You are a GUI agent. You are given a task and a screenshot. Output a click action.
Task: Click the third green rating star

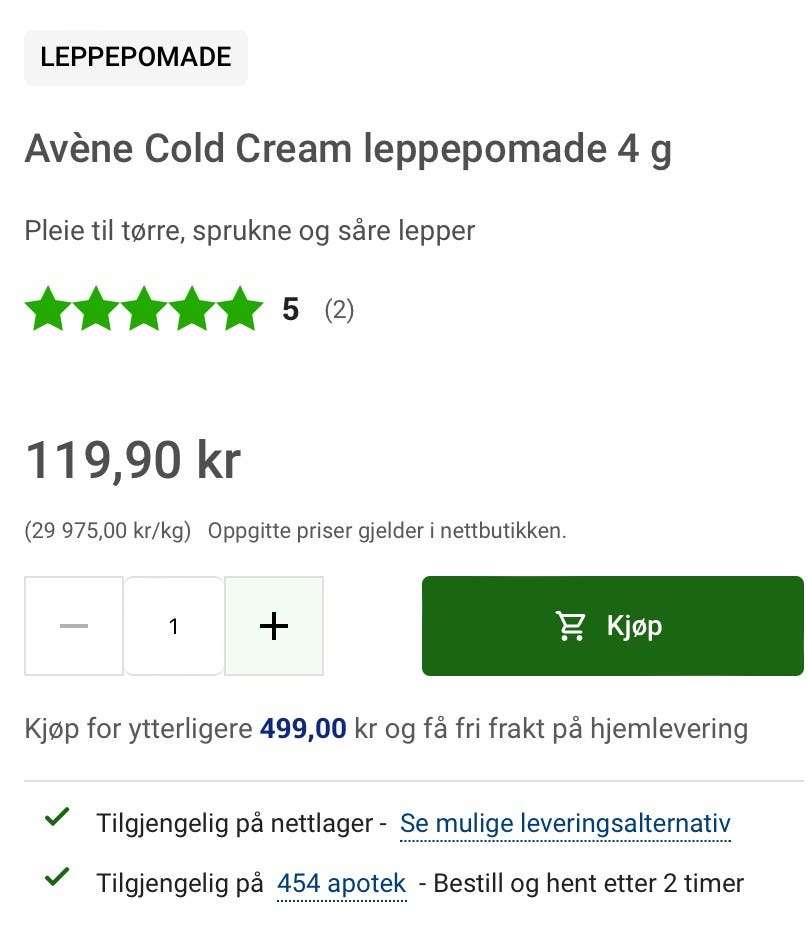point(144,308)
